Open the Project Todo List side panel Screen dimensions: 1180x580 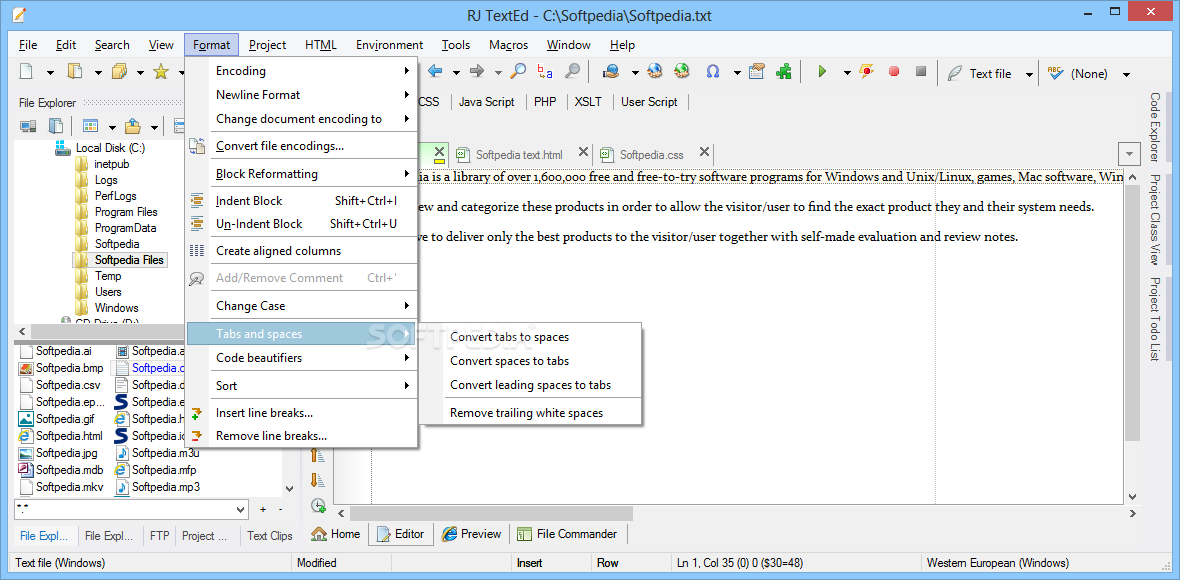click(1154, 319)
